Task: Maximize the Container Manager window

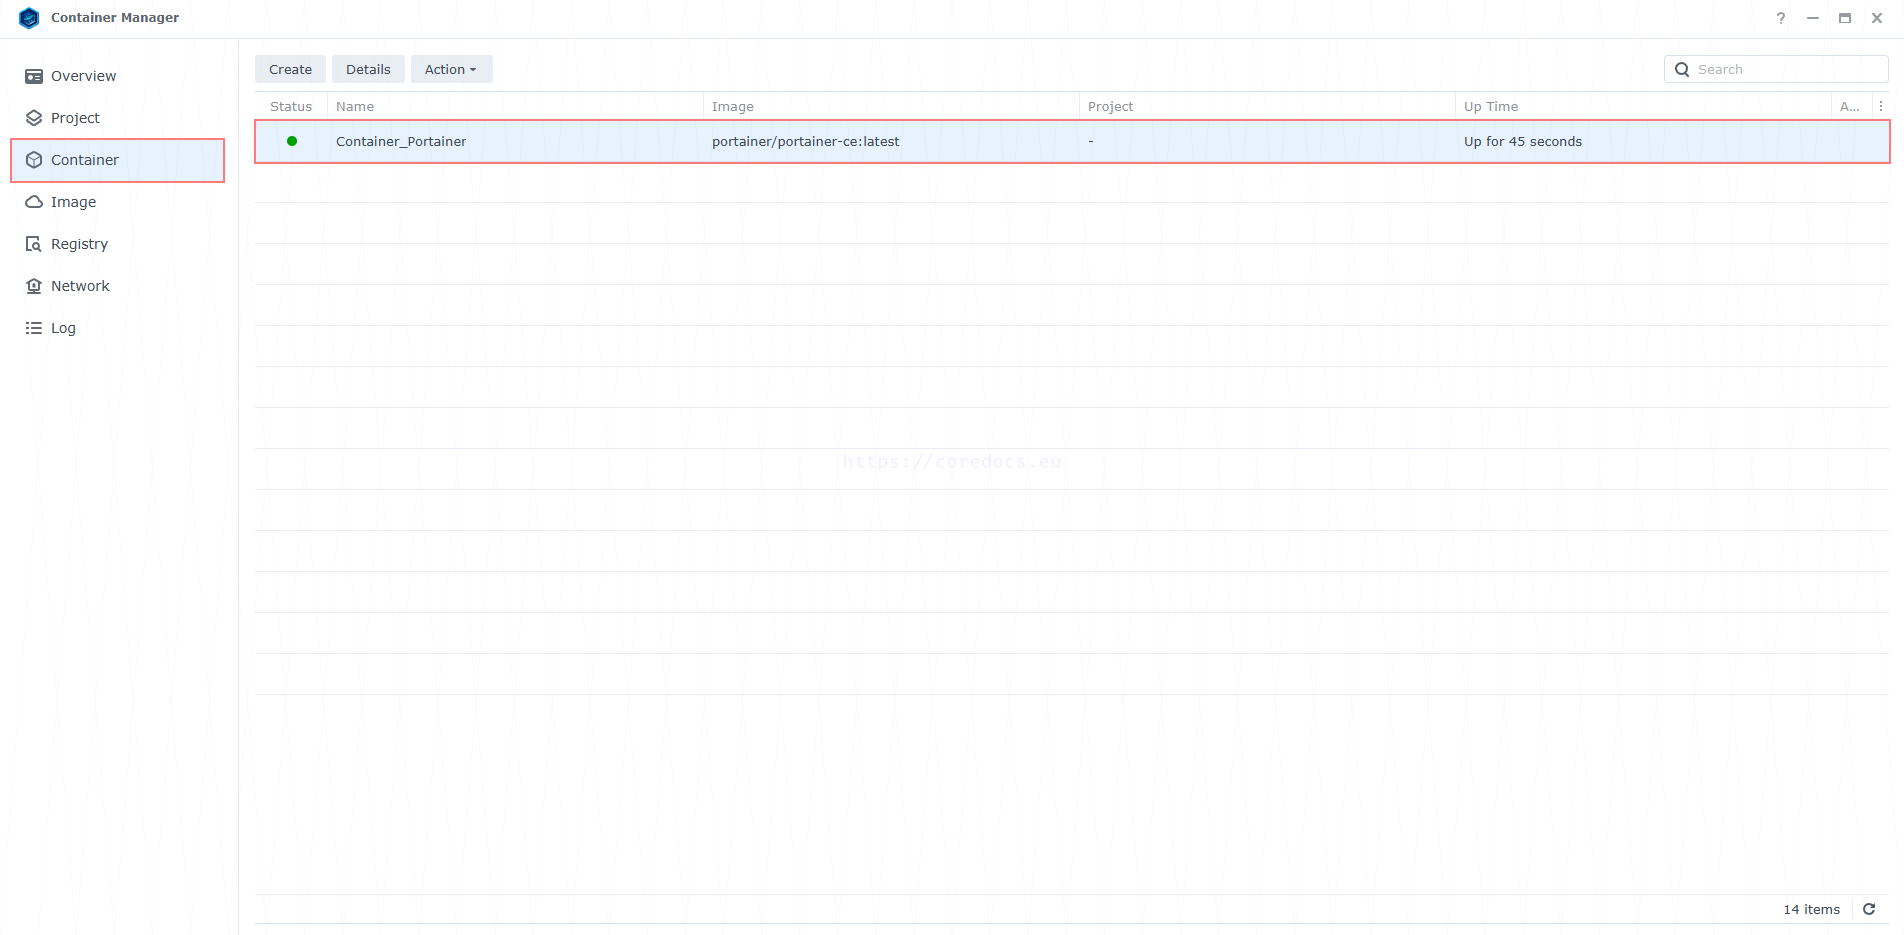Action: [x=1845, y=18]
